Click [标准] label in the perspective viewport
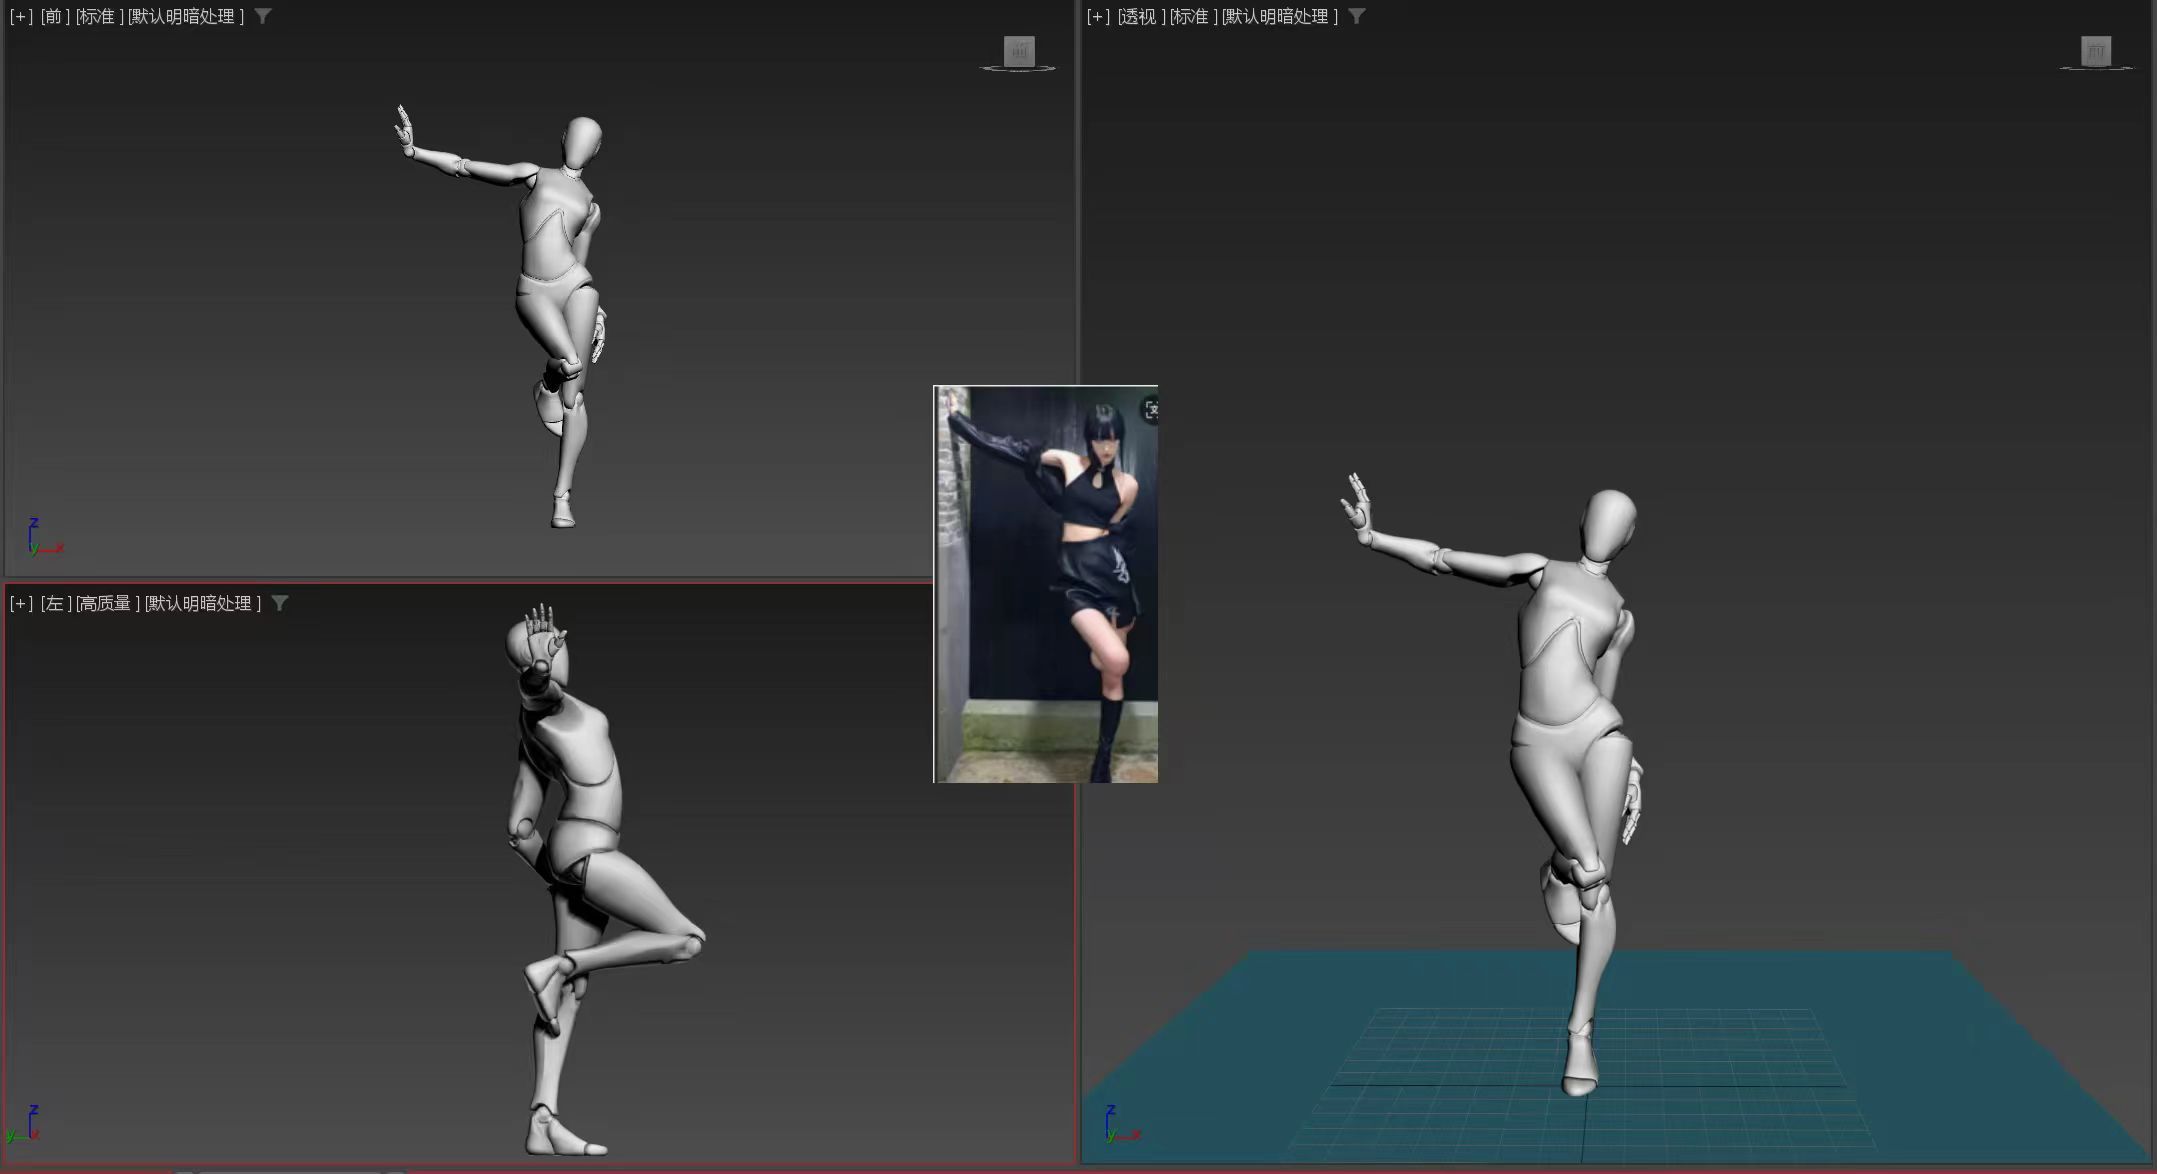 (1193, 17)
